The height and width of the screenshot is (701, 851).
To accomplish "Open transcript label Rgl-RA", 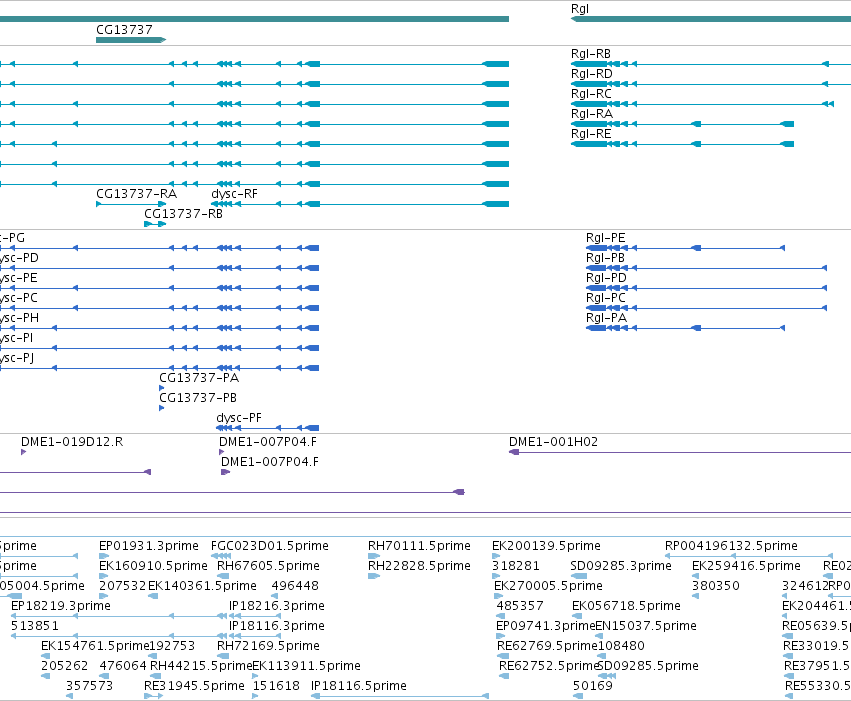I will (x=592, y=114).
